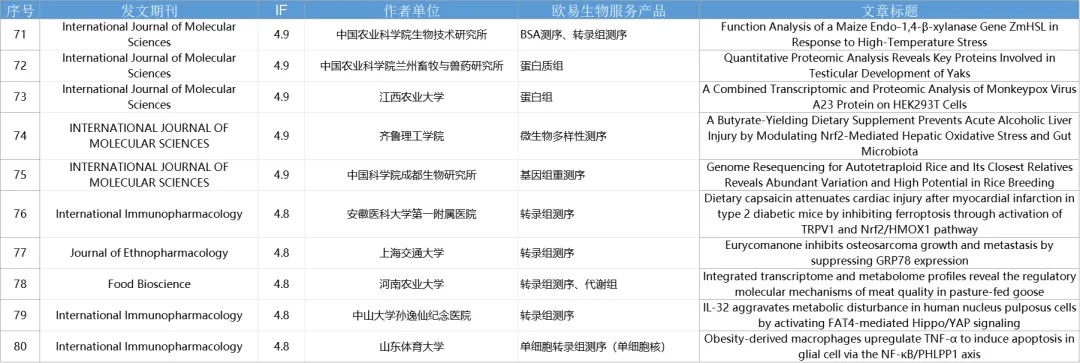The height and width of the screenshot is (363, 1080).
Task: Select the 蛋白组 product cell in row 73
Action: tap(609, 97)
